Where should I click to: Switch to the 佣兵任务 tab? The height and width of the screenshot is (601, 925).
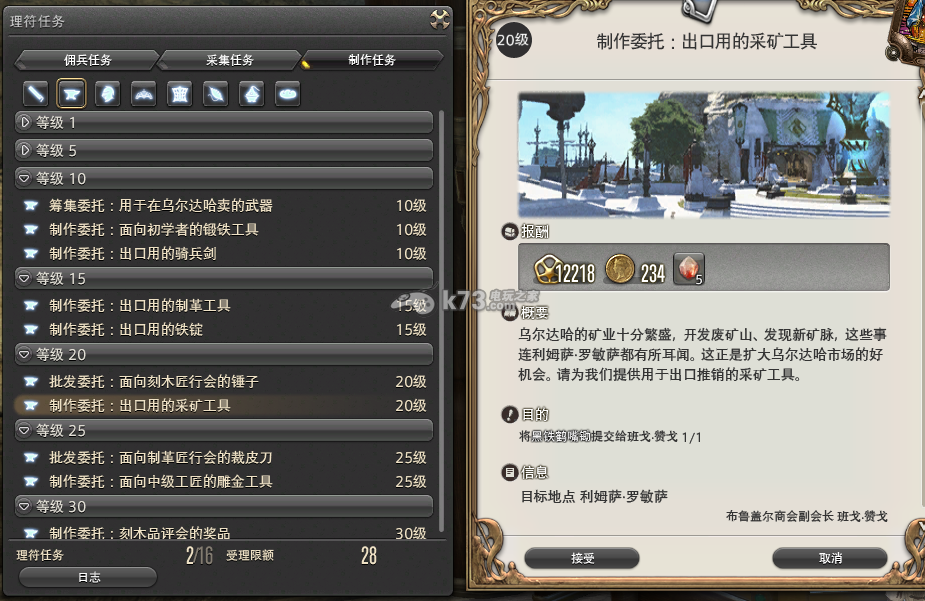click(87, 60)
